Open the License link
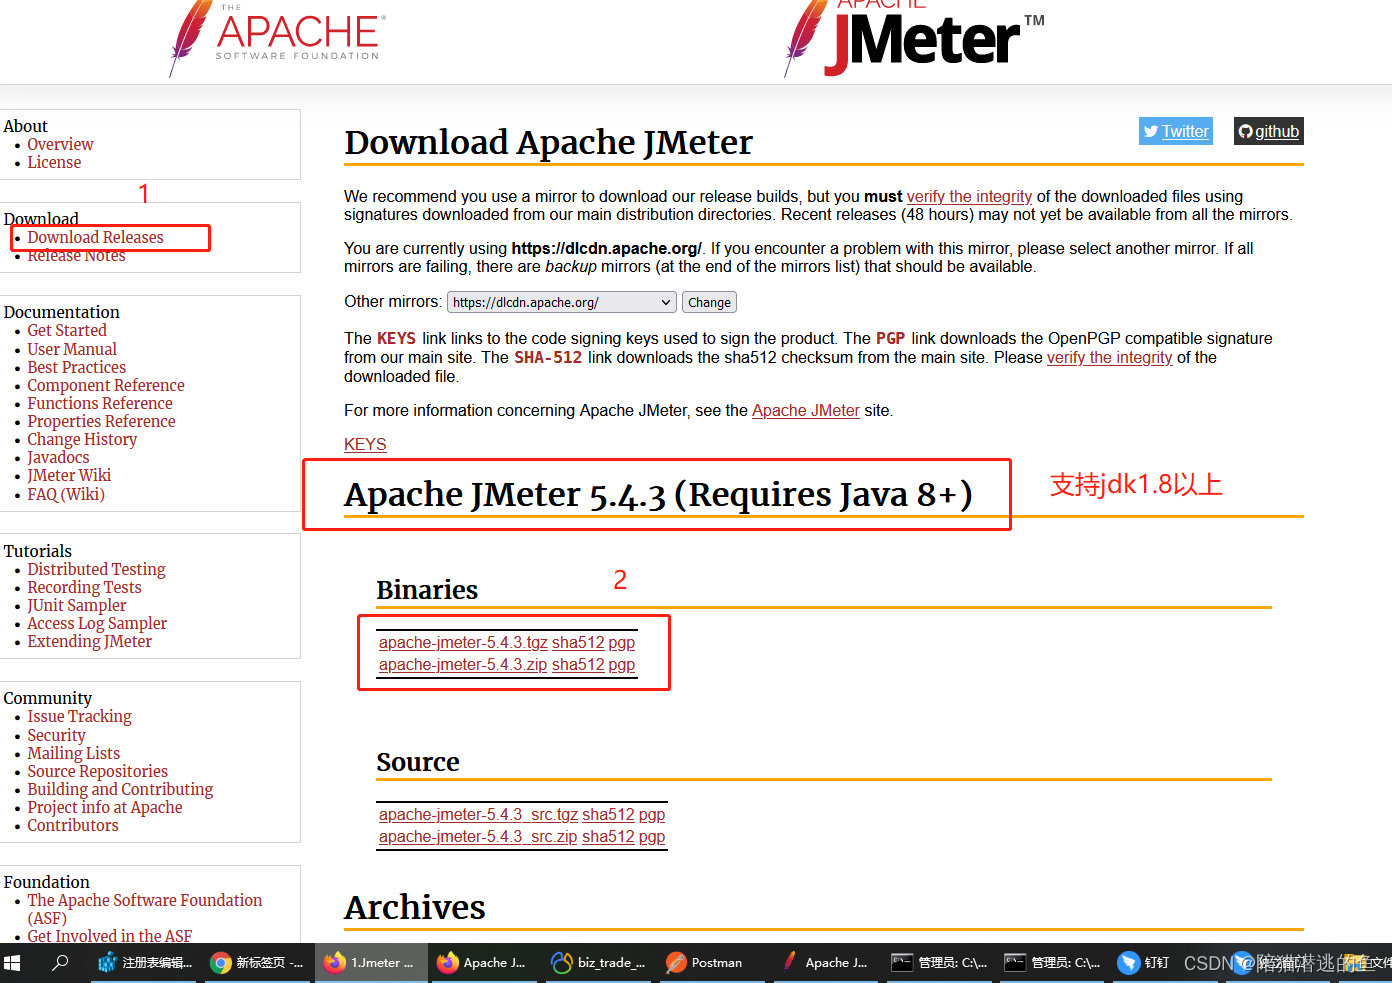This screenshot has width=1392, height=983. (54, 162)
